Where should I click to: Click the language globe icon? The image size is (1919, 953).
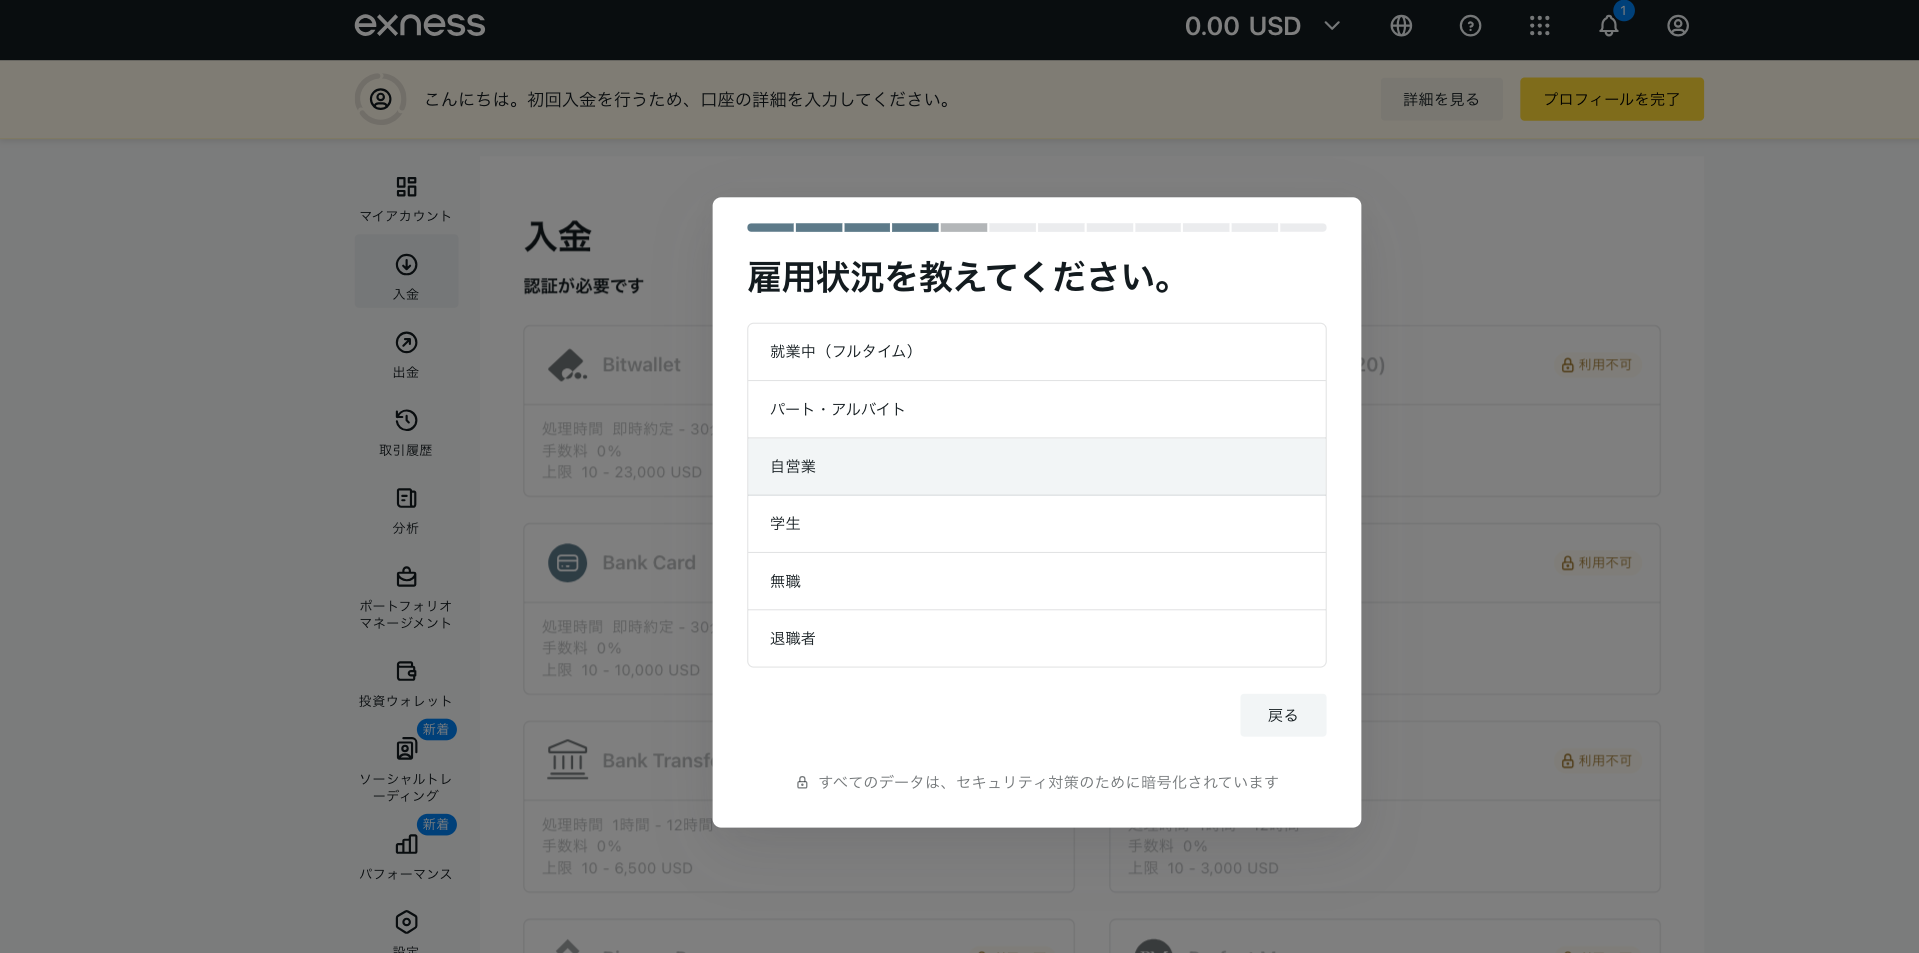pyautogui.click(x=1401, y=26)
